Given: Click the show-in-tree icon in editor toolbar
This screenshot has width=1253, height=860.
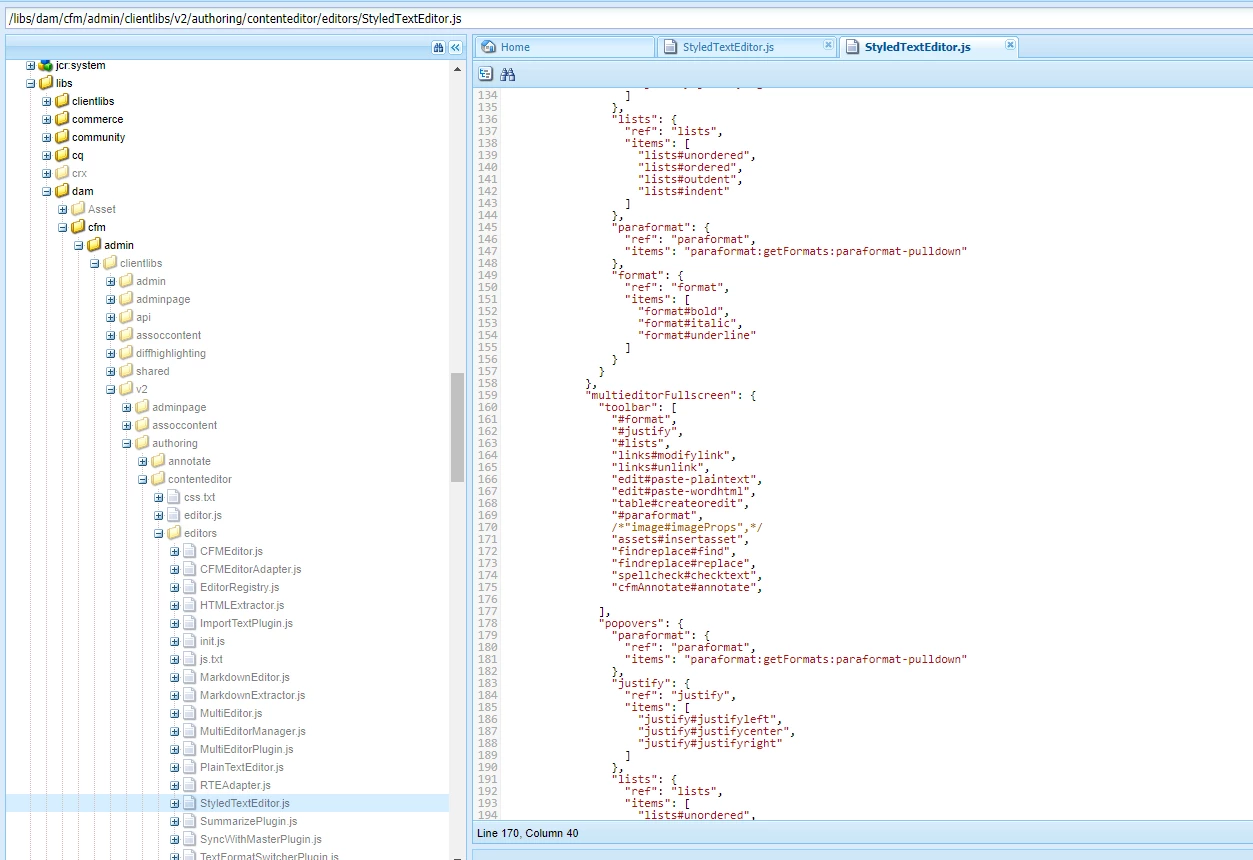Looking at the screenshot, I should [x=486, y=74].
